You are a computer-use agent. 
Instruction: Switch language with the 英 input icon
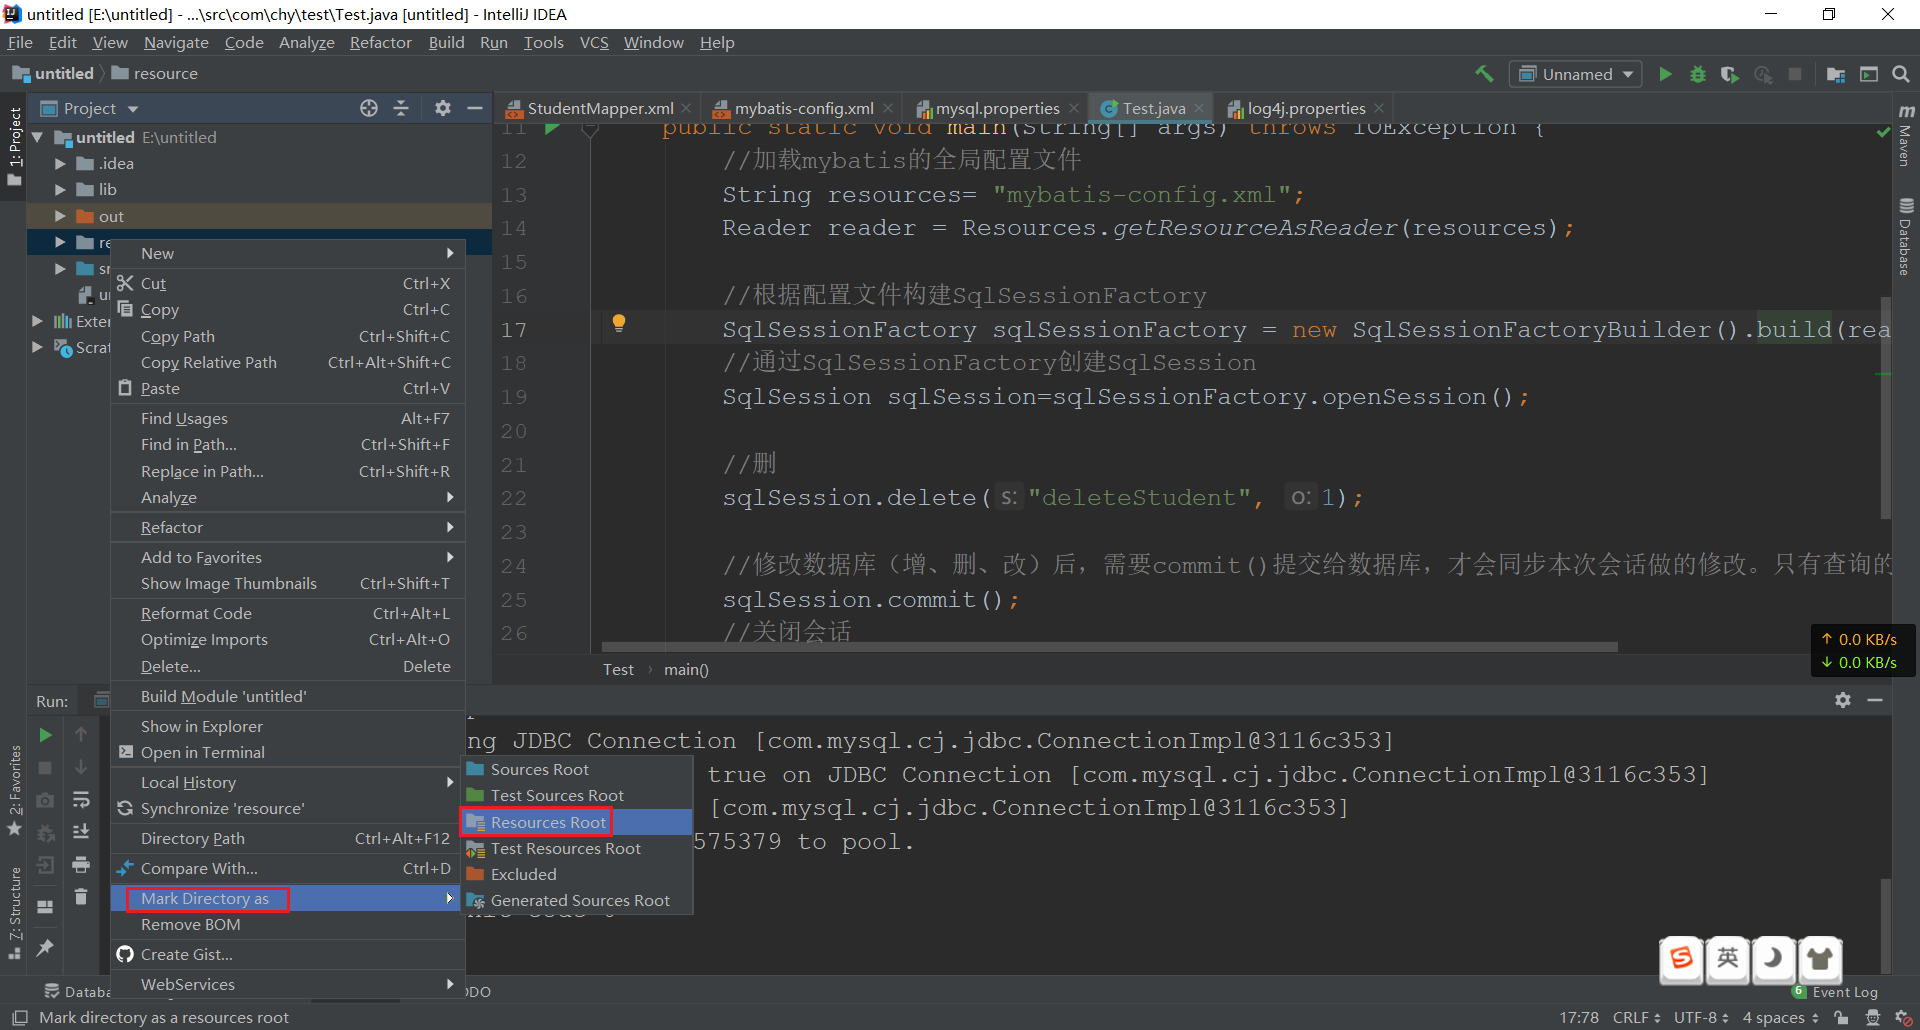[x=1728, y=958]
